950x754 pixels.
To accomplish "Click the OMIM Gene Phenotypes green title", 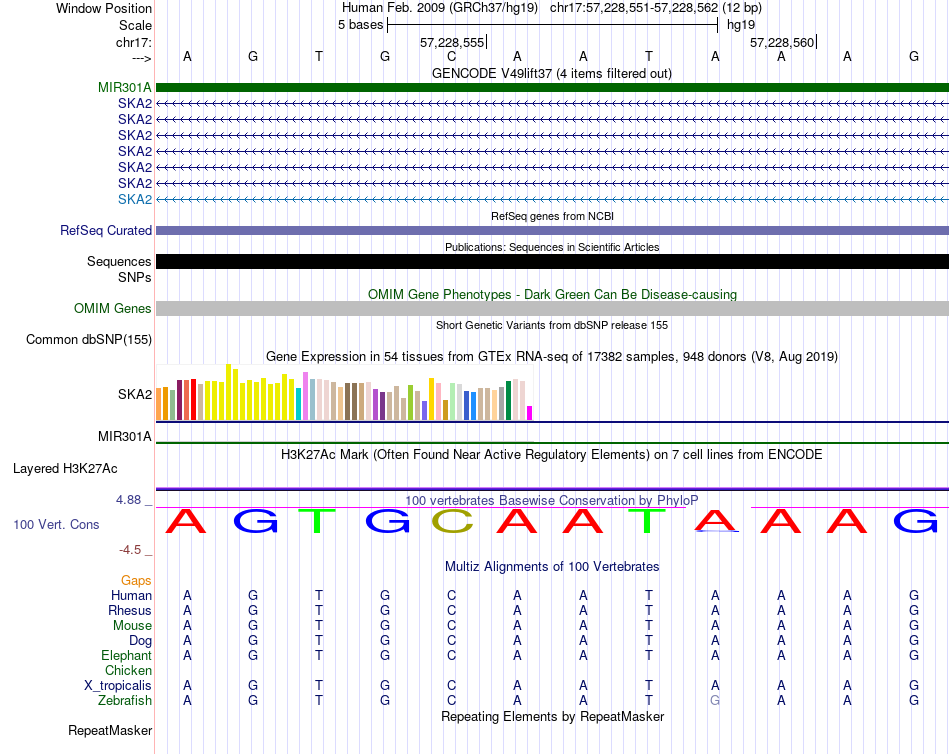I will [x=552, y=295].
